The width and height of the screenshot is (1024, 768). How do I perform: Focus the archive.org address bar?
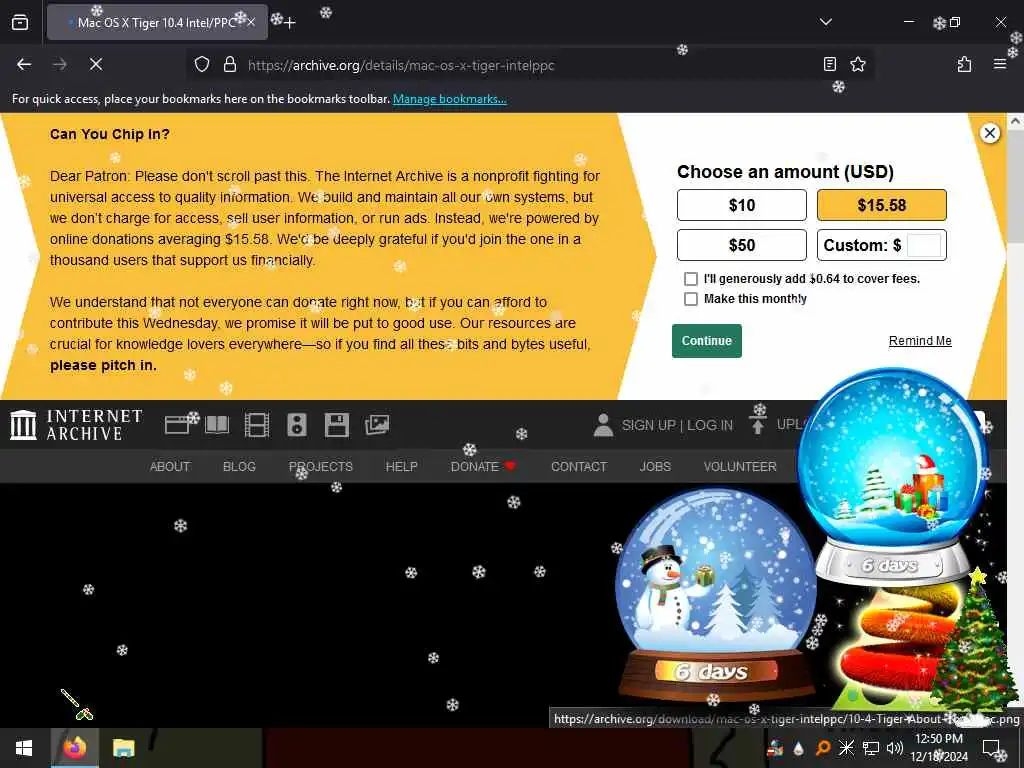click(x=530, y=65)
